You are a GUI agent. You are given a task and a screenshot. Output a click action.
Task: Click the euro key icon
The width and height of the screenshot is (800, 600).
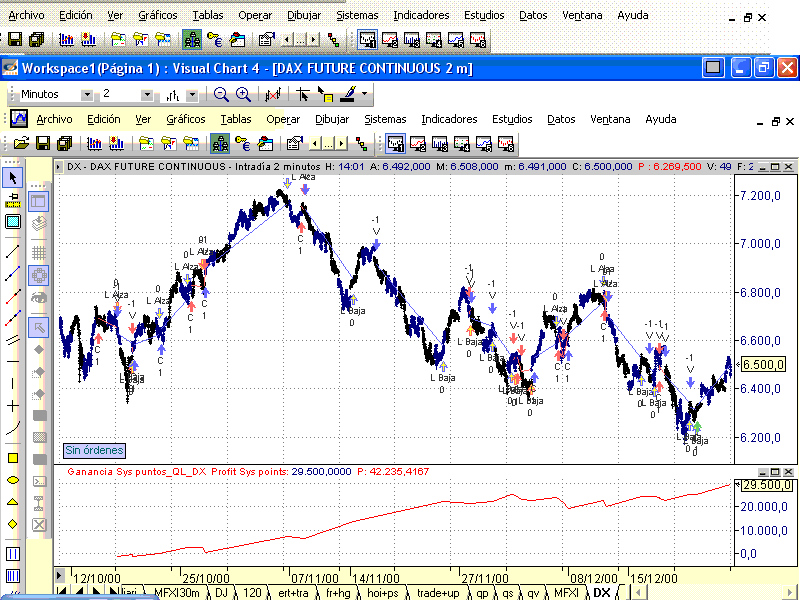(243, 144)
